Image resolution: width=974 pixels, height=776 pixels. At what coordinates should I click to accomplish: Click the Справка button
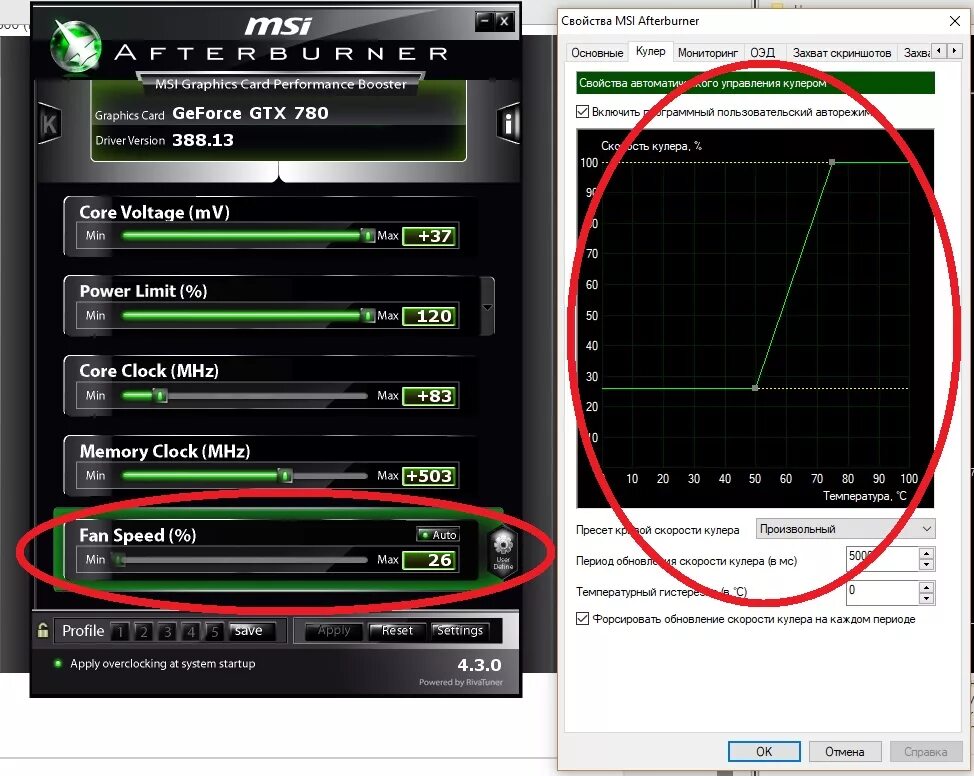(925, 751)
